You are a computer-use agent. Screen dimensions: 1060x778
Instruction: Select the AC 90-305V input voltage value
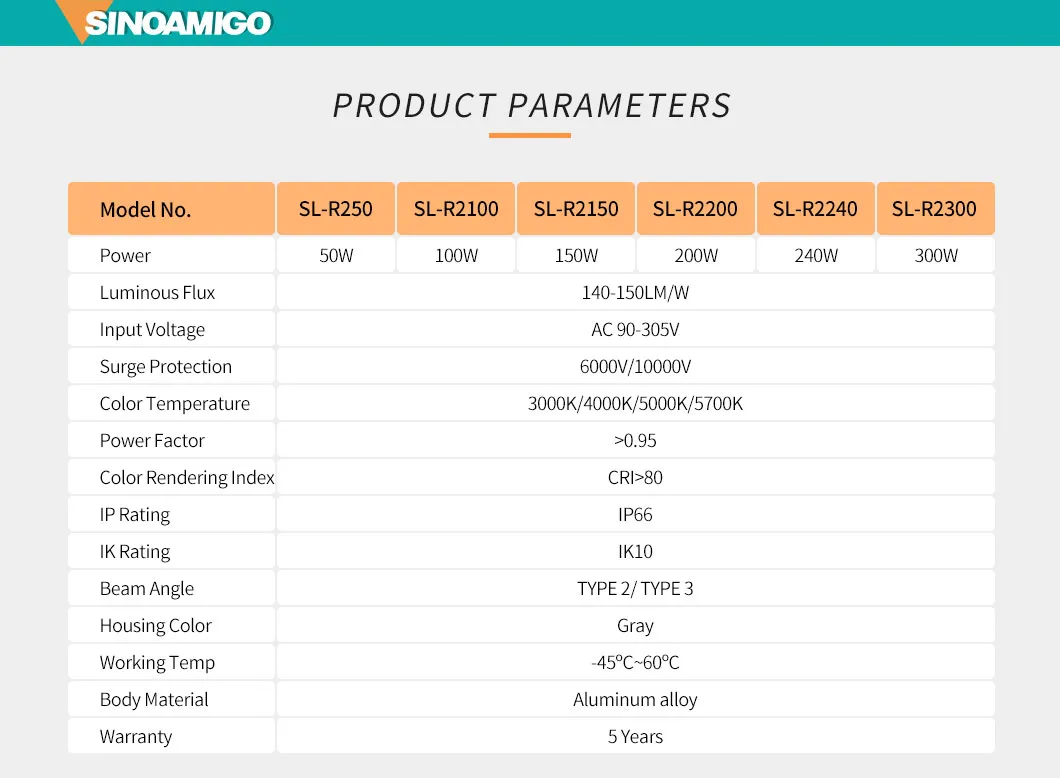(635, 330)
